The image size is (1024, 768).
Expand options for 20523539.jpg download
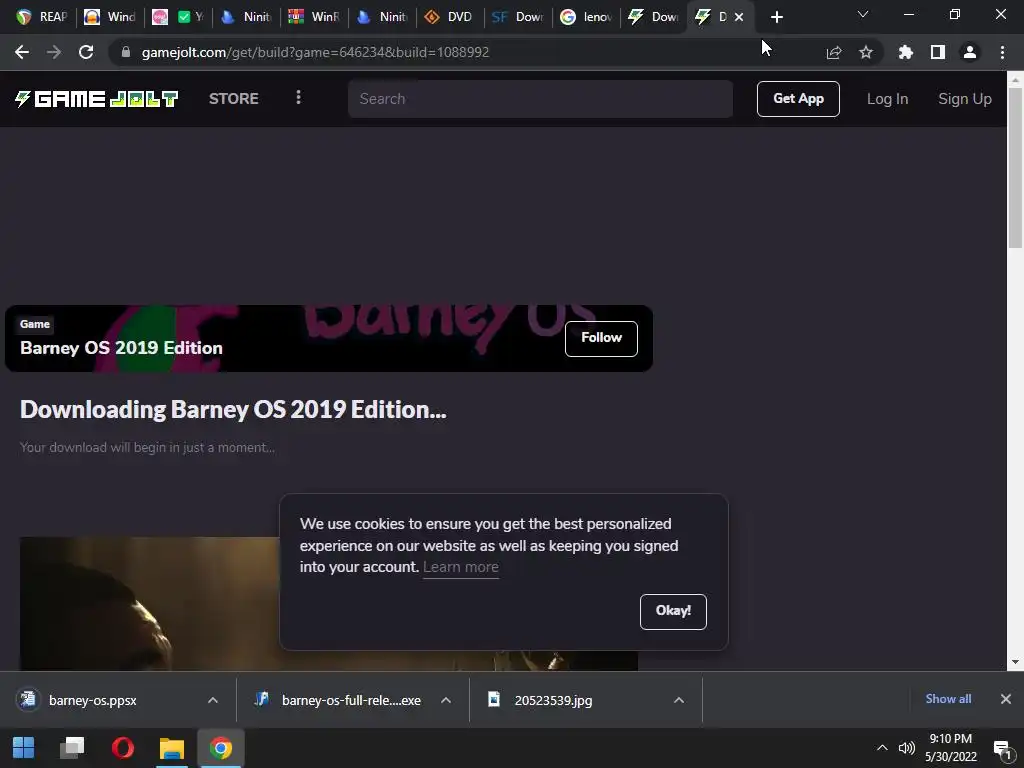pyautogui.click(x=679, y=700)
